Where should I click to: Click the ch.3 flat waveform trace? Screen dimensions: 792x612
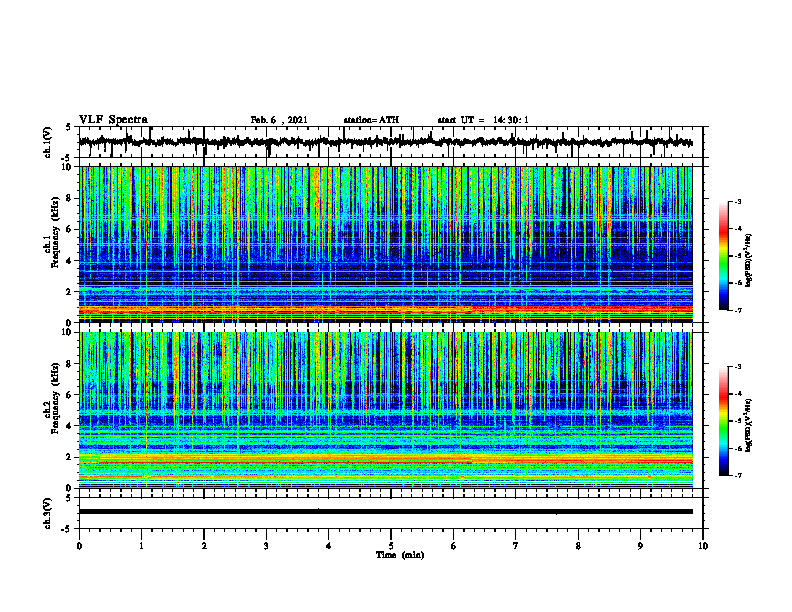(385, 512)
